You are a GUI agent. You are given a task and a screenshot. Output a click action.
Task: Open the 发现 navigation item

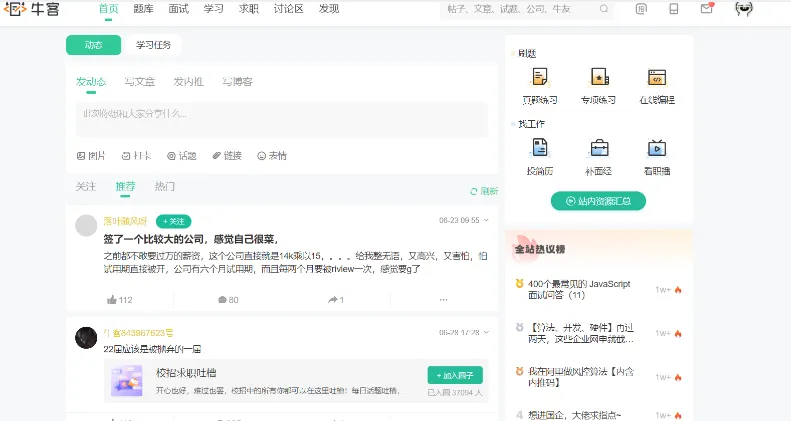[329, 9]
